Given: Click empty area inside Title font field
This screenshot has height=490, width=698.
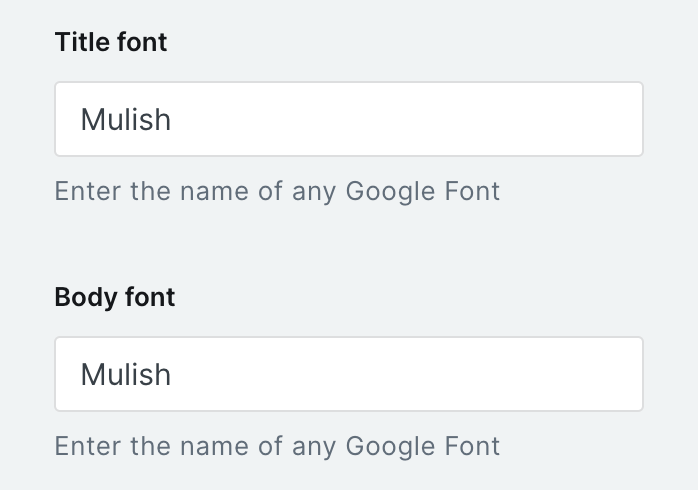Looking at the screenshot, I should click(450, 120).
